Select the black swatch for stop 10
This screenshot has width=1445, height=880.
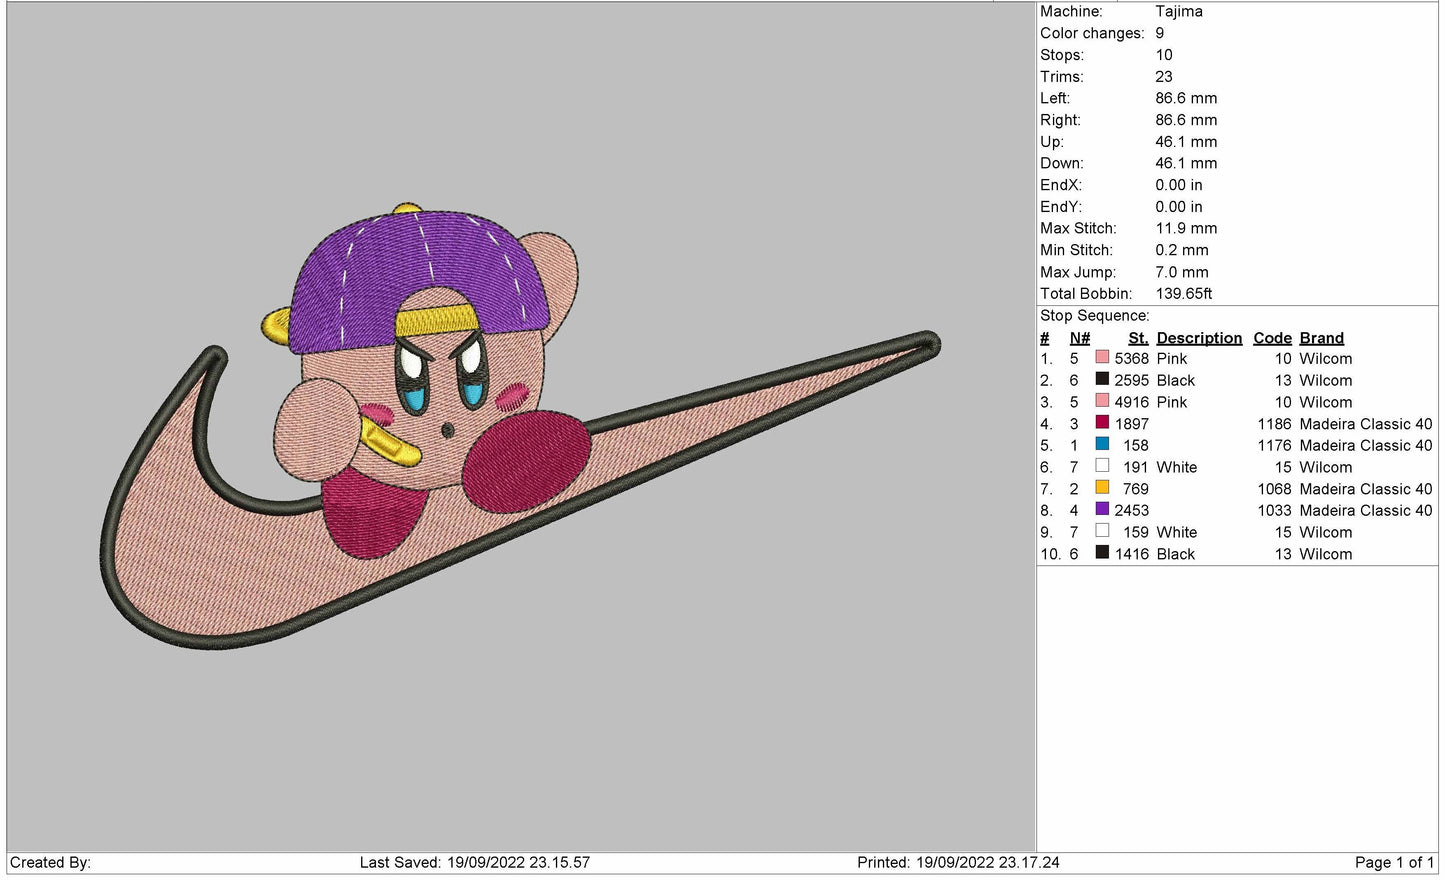tap(1102, 553)
